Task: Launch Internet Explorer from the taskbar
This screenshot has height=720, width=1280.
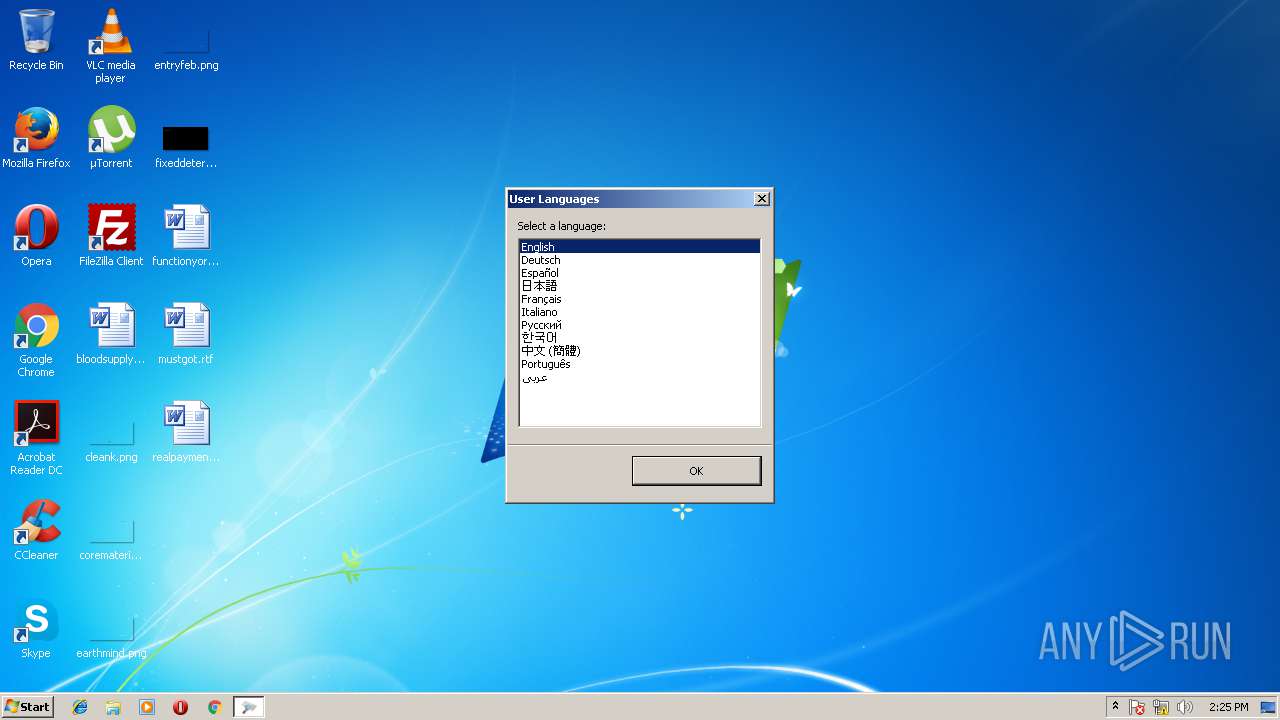Action: click(x=80, y=707)
